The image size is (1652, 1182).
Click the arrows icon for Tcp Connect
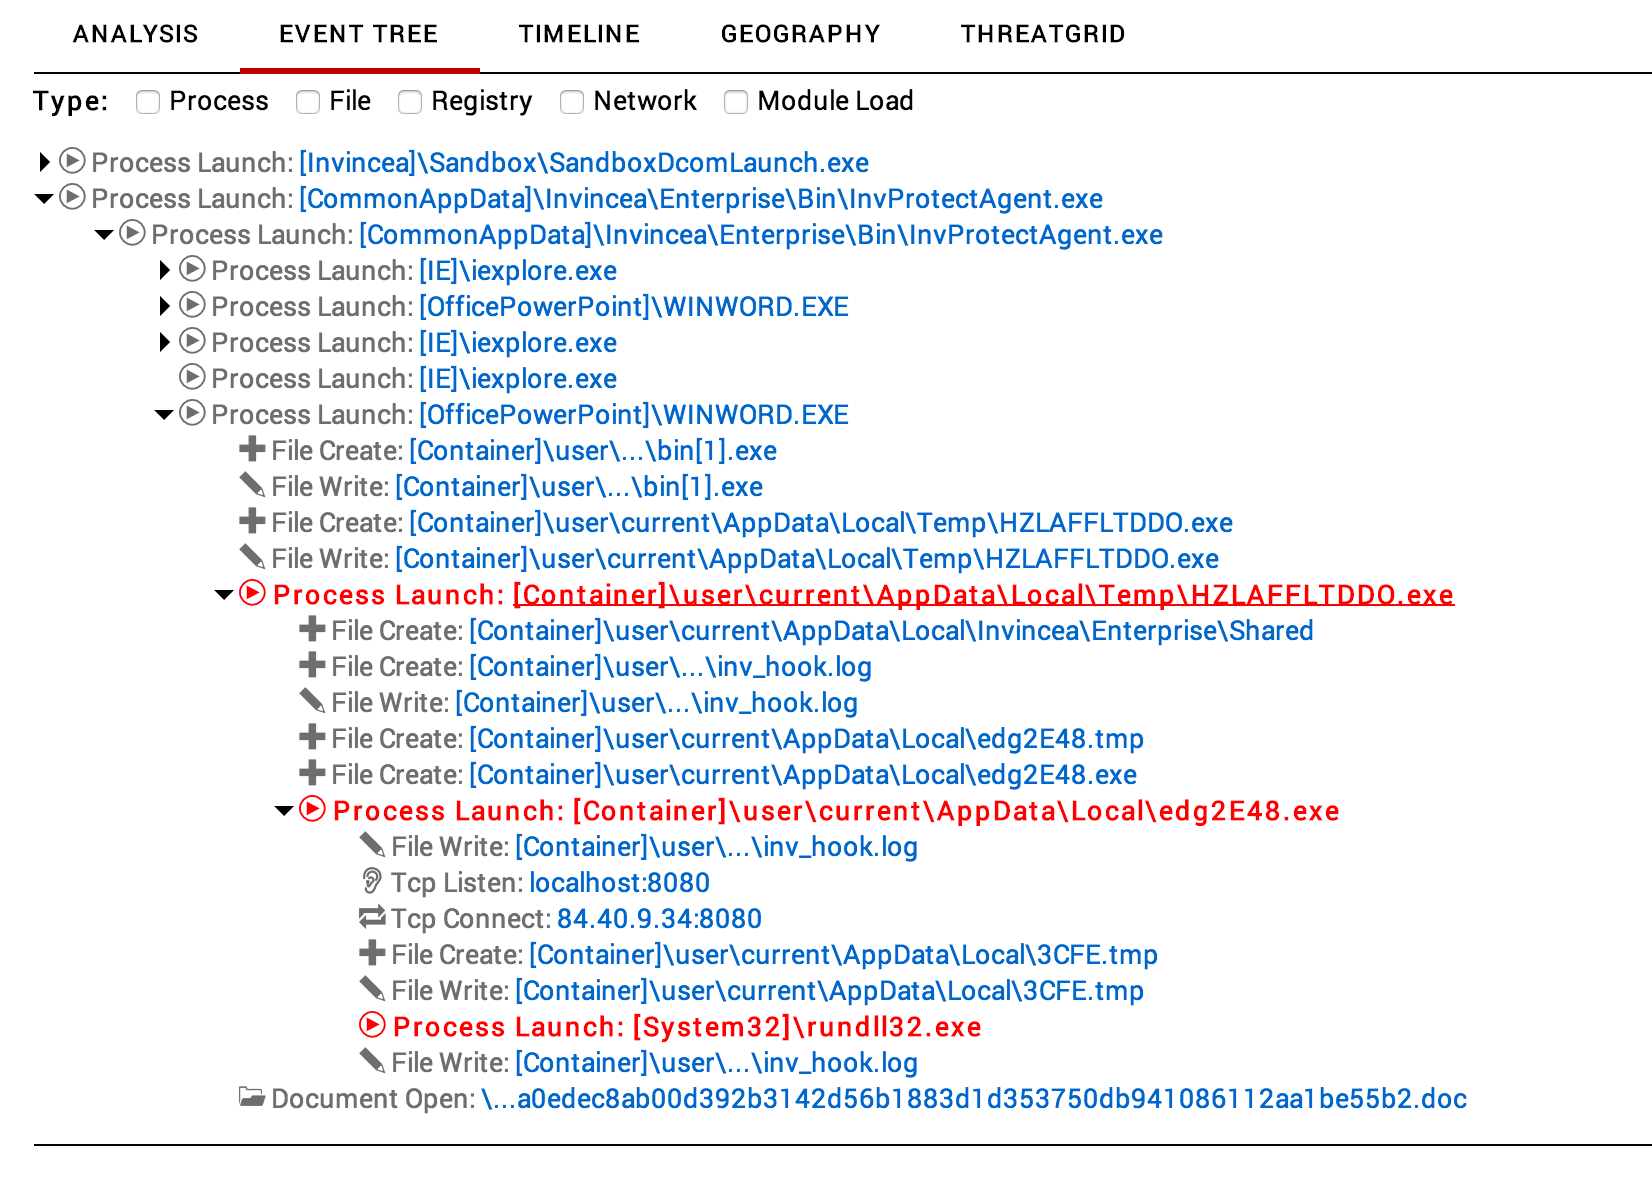tap(372, 917)
